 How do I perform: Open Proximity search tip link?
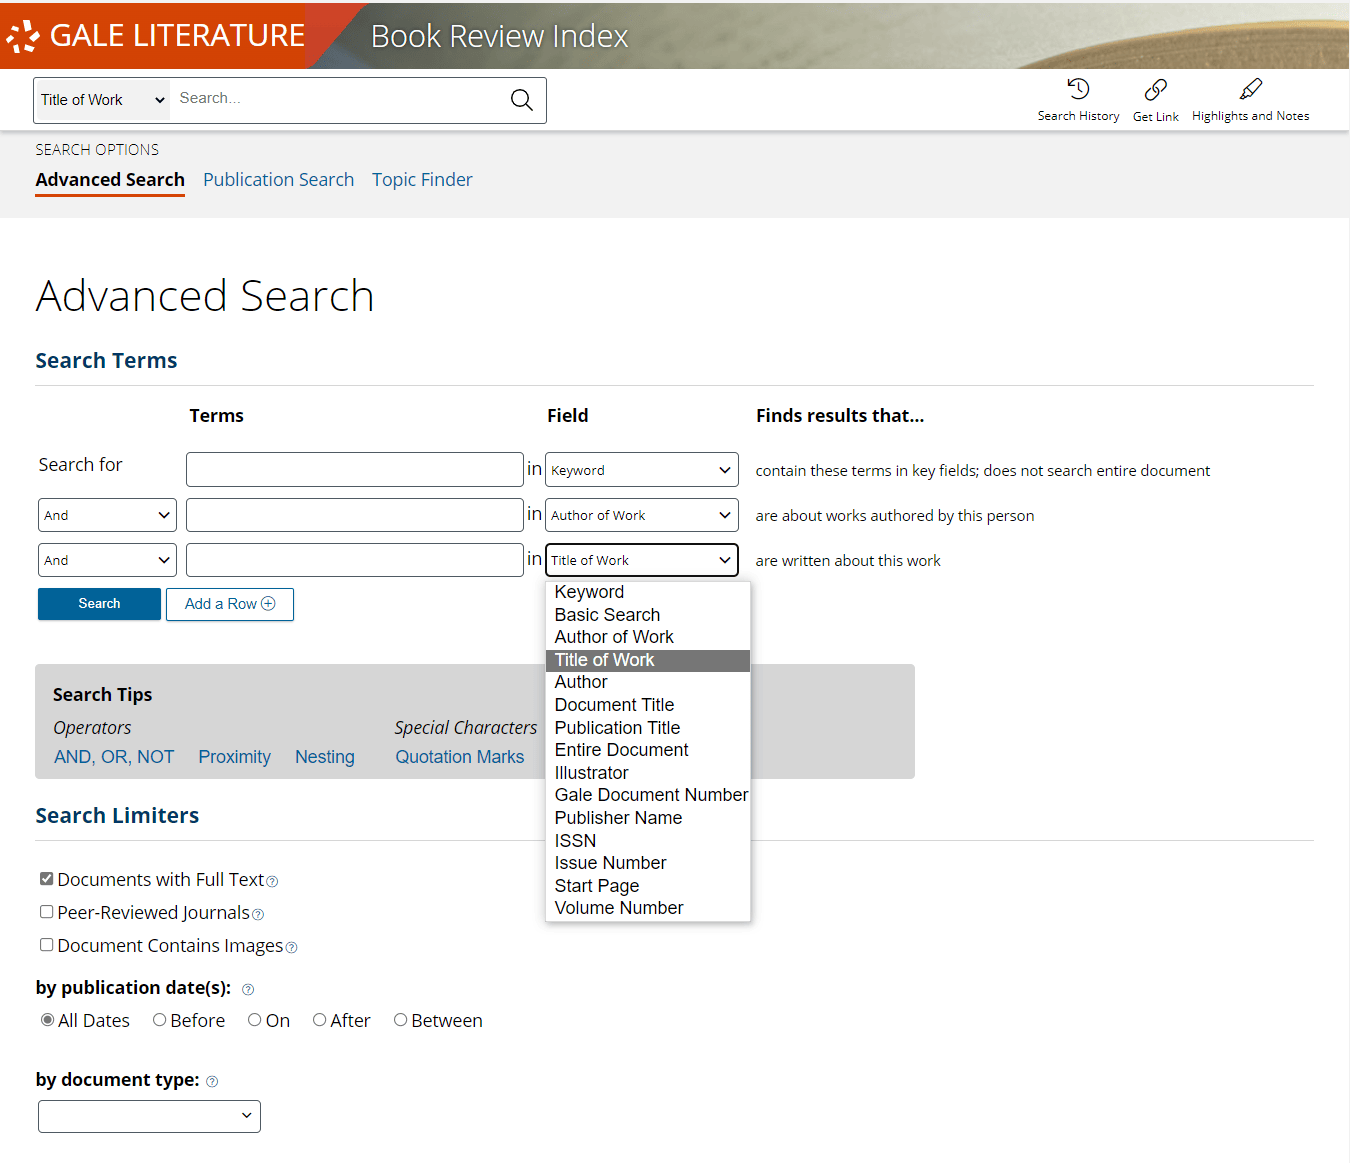click(234, 757)
